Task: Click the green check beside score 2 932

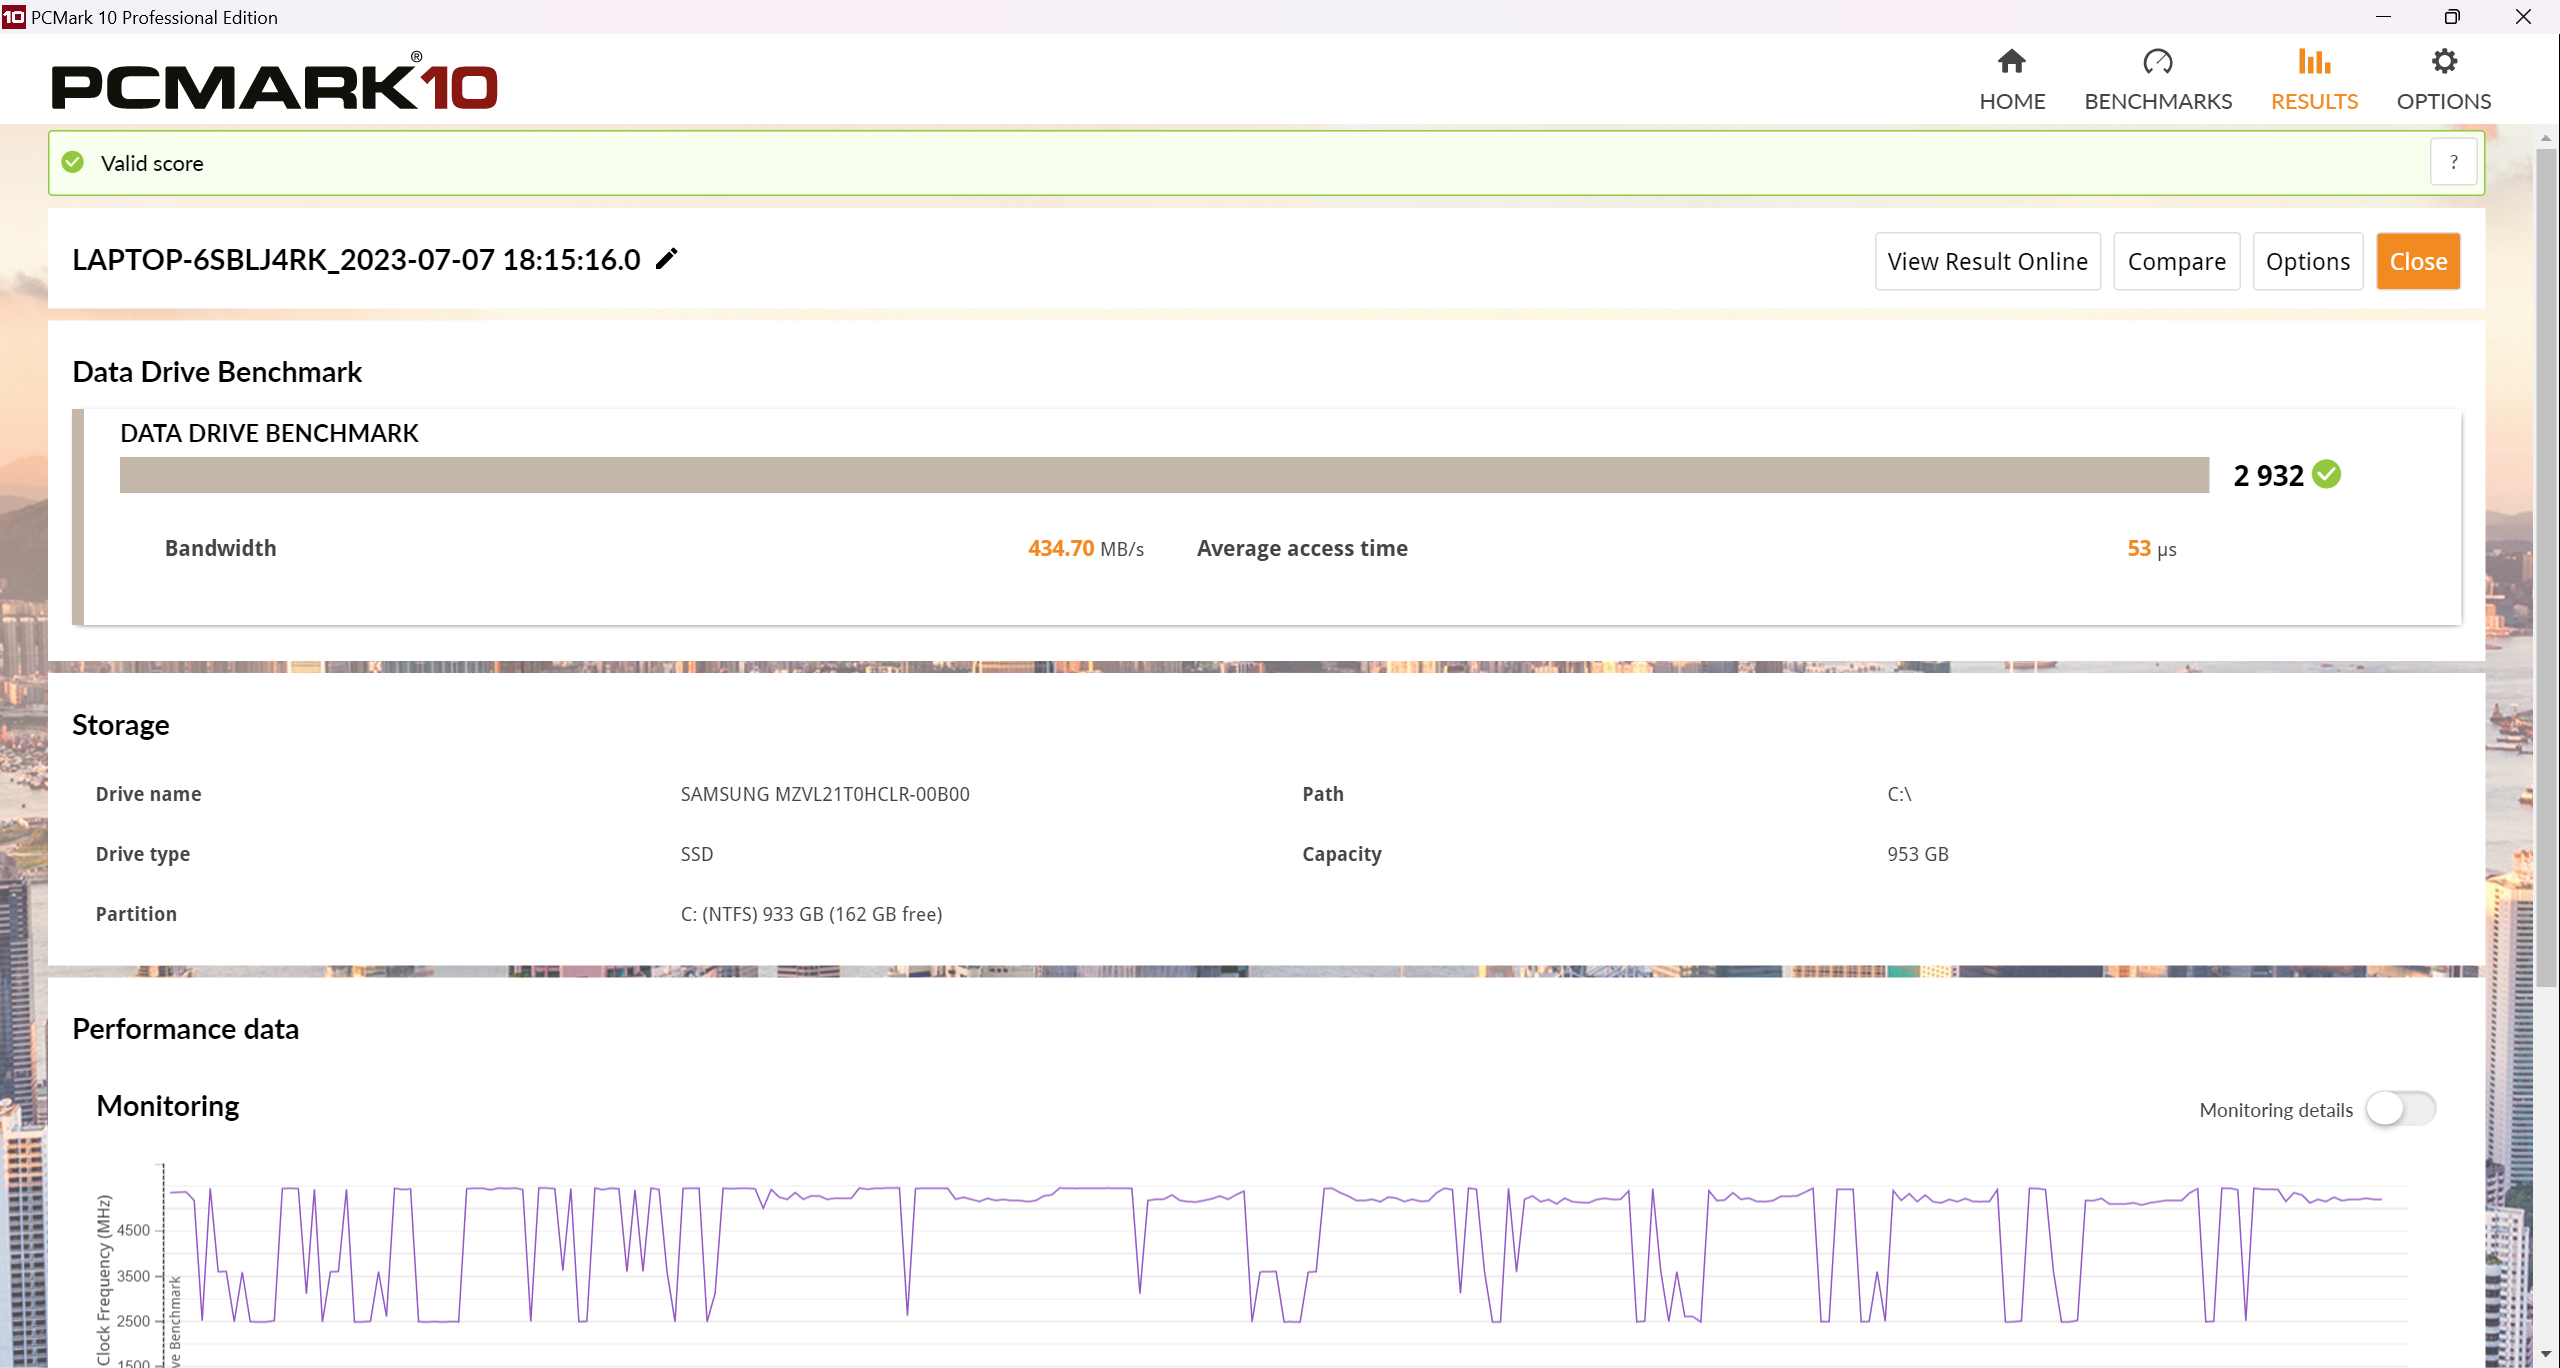Action: (x=2327, y=474)
